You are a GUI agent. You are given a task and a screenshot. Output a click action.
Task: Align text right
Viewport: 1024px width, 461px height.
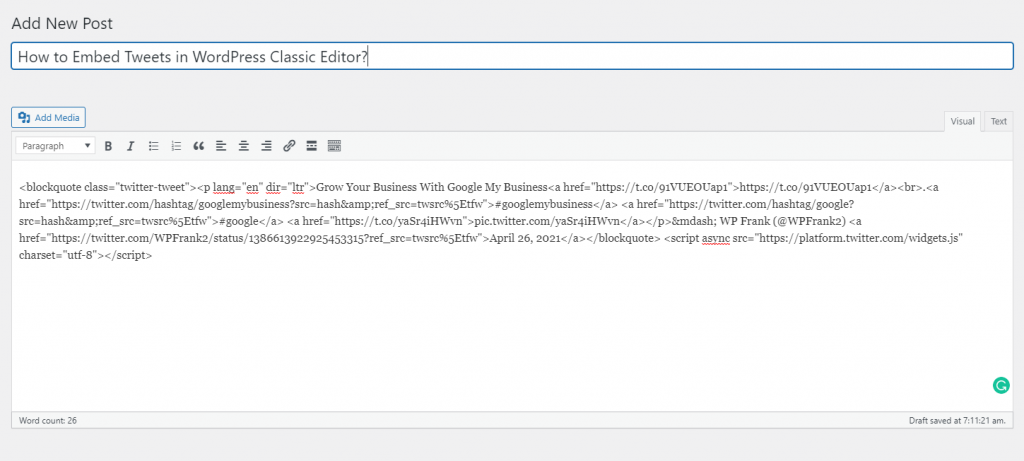coord(266,146)
